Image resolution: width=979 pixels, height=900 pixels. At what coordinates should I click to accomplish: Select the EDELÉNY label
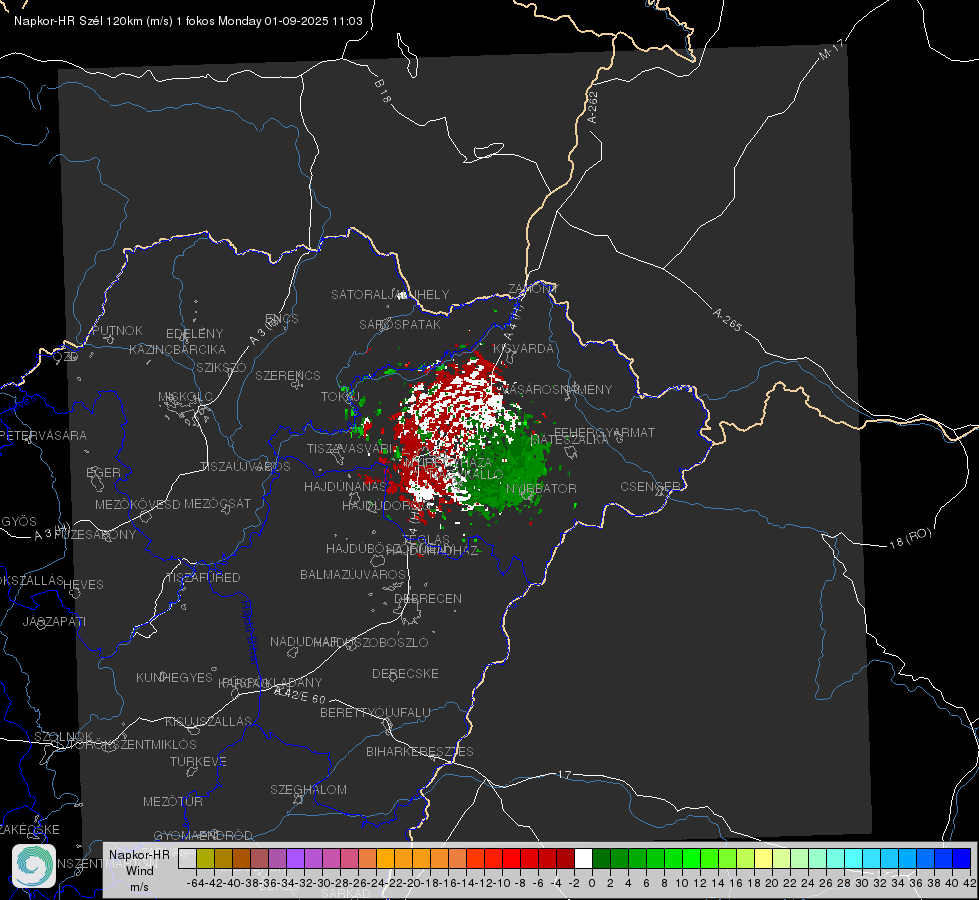pos(195,334)
